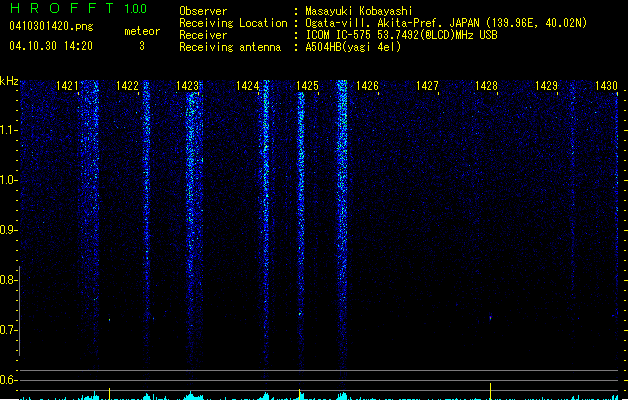Click the 0.8 kHz axis label
The image size is (629, 400).
pos(8,280)
